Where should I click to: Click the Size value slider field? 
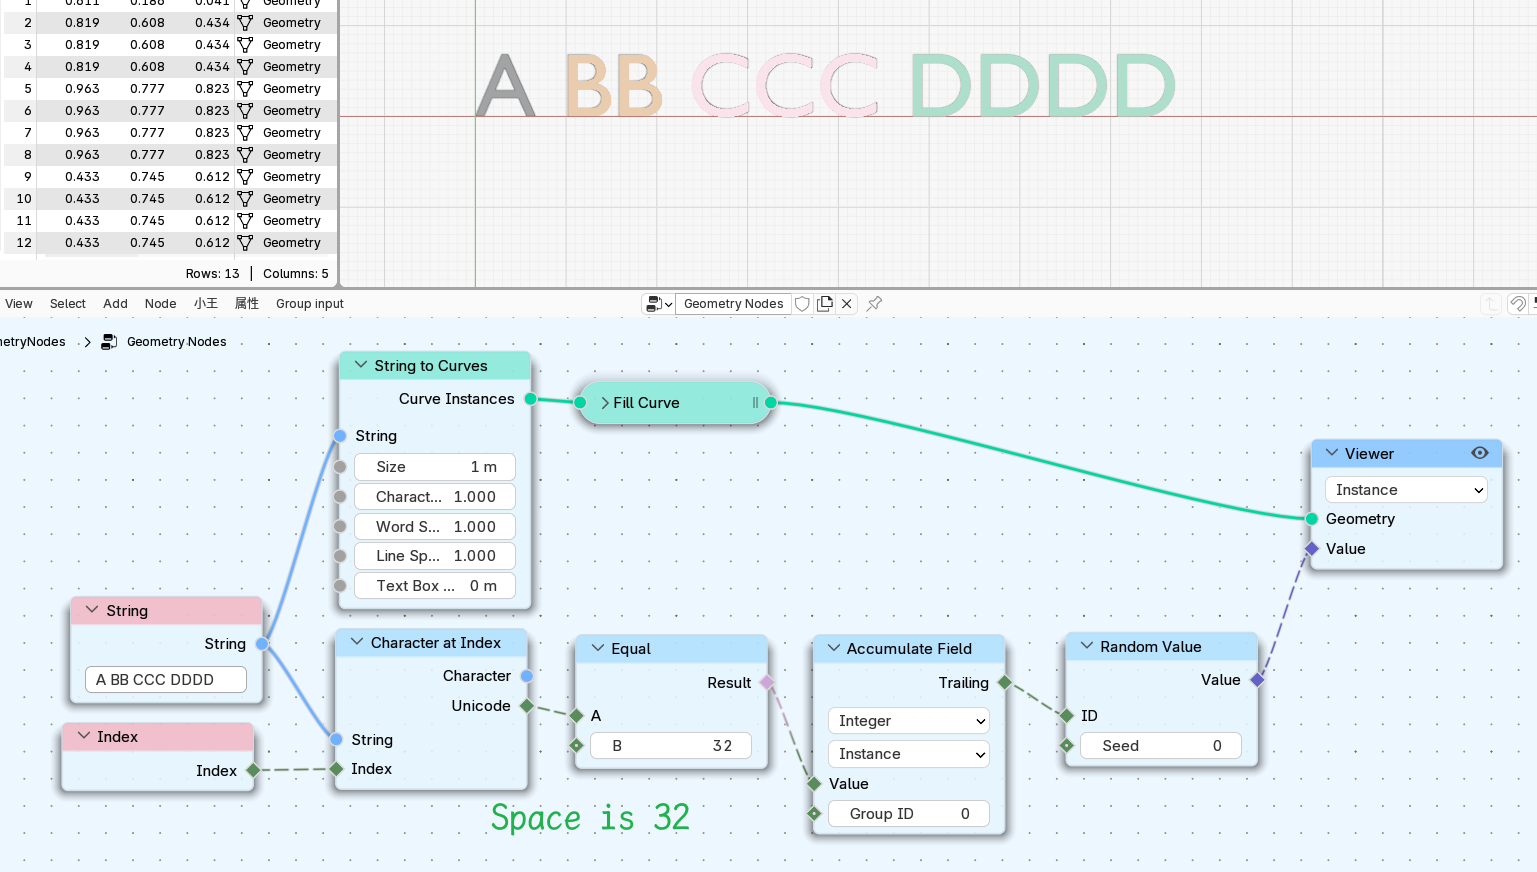point(435,467)
